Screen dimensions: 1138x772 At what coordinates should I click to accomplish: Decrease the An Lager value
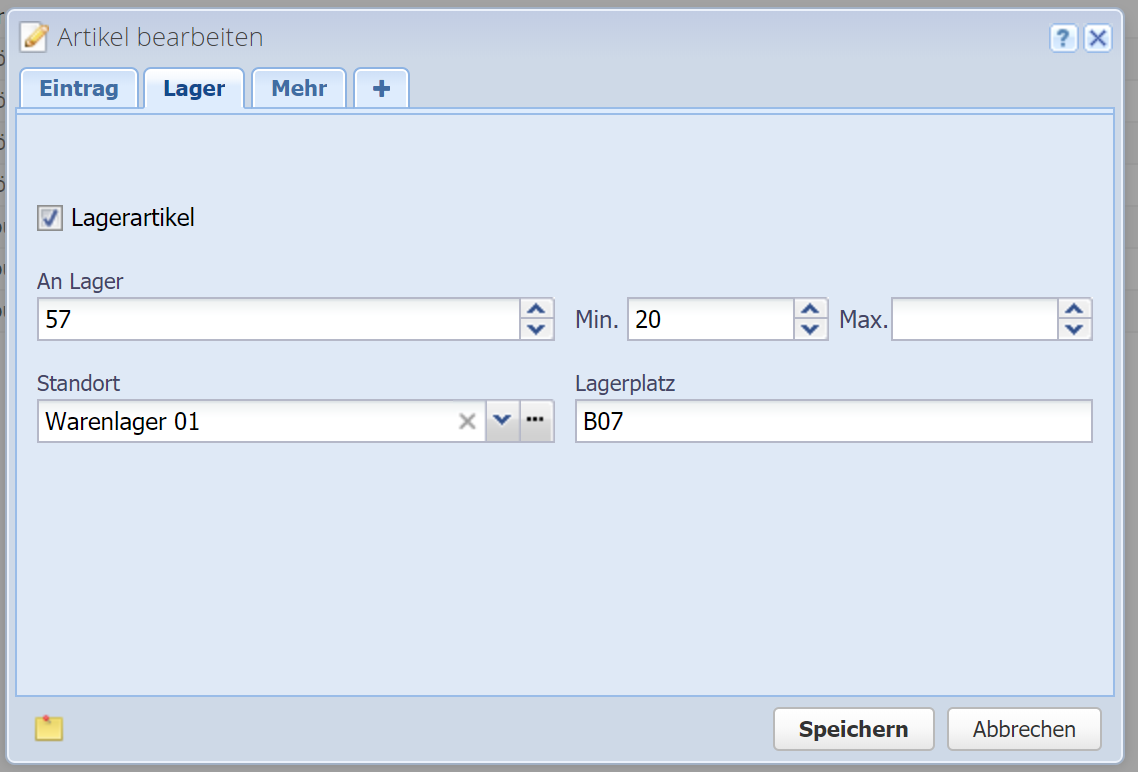pos(537,329)
